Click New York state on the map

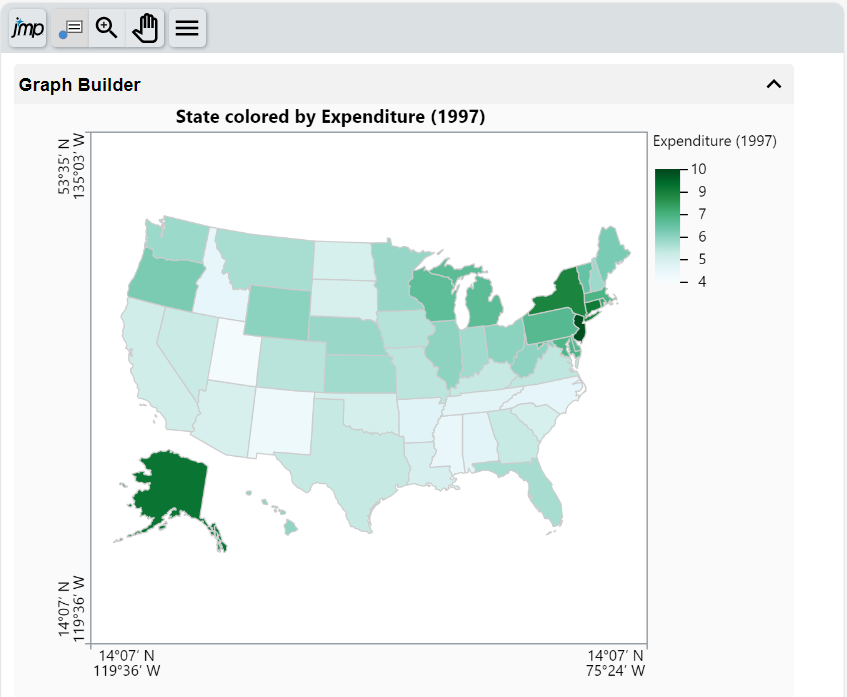click(x=563, y=290)
